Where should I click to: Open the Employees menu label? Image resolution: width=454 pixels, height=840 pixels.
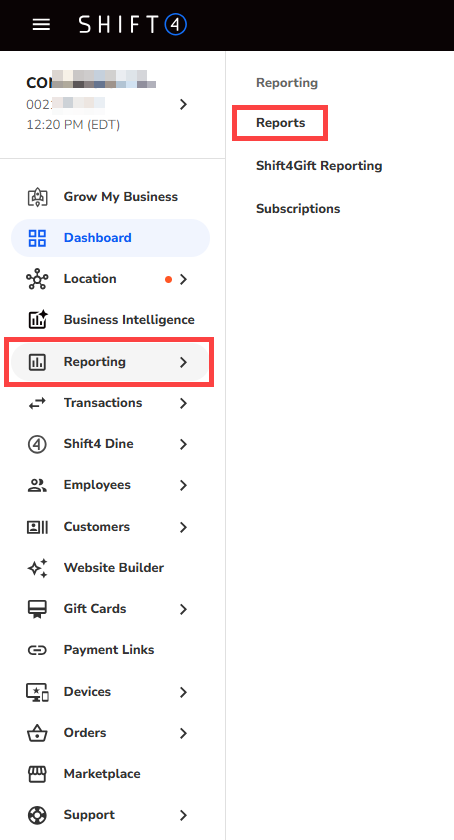tap(97, 485)
